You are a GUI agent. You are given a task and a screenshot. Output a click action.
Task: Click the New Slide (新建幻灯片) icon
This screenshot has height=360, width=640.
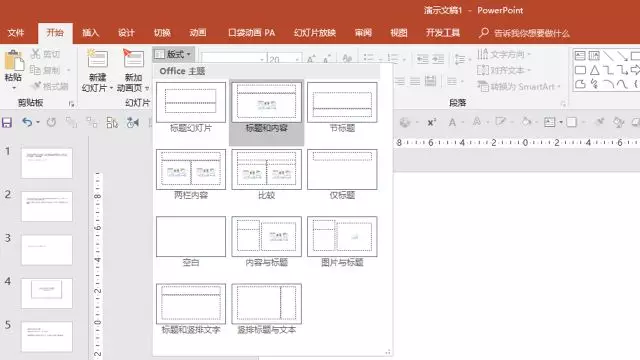click(98, 59)
